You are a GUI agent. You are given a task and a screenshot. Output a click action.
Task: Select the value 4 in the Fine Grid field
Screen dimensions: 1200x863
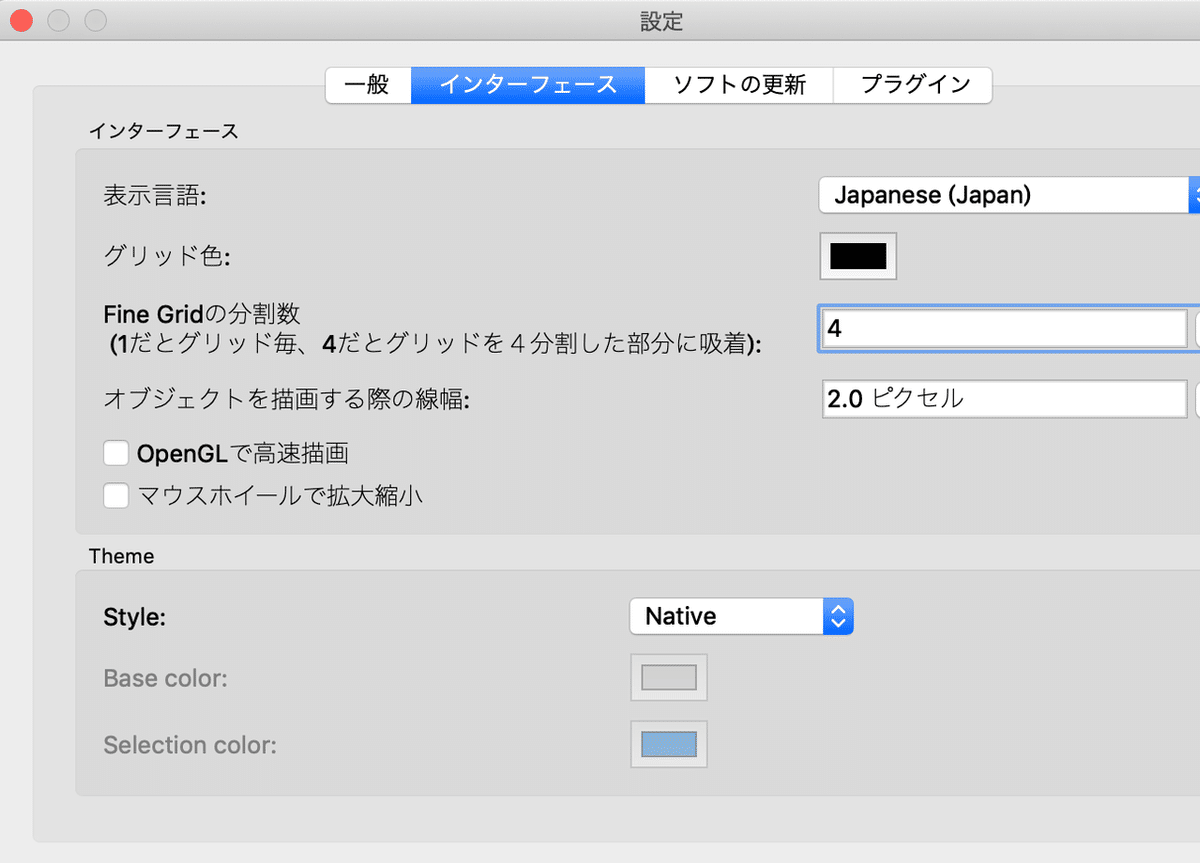pos(1000,327)
